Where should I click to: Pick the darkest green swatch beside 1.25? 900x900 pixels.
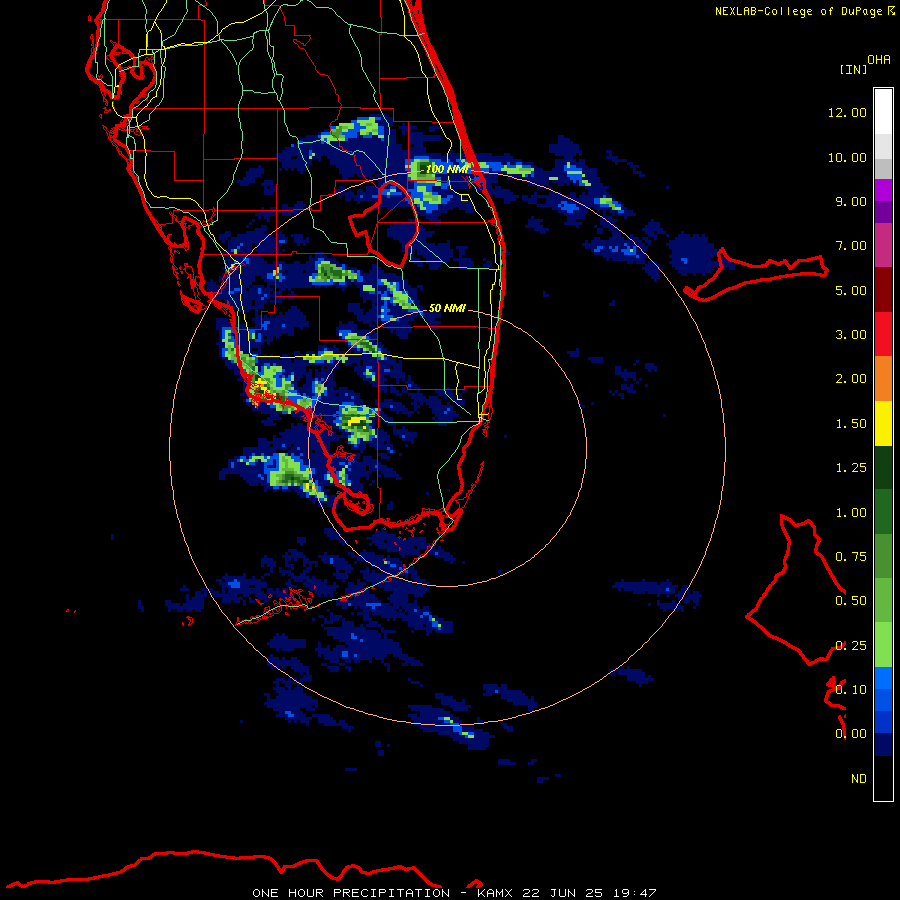click(883, 467)
